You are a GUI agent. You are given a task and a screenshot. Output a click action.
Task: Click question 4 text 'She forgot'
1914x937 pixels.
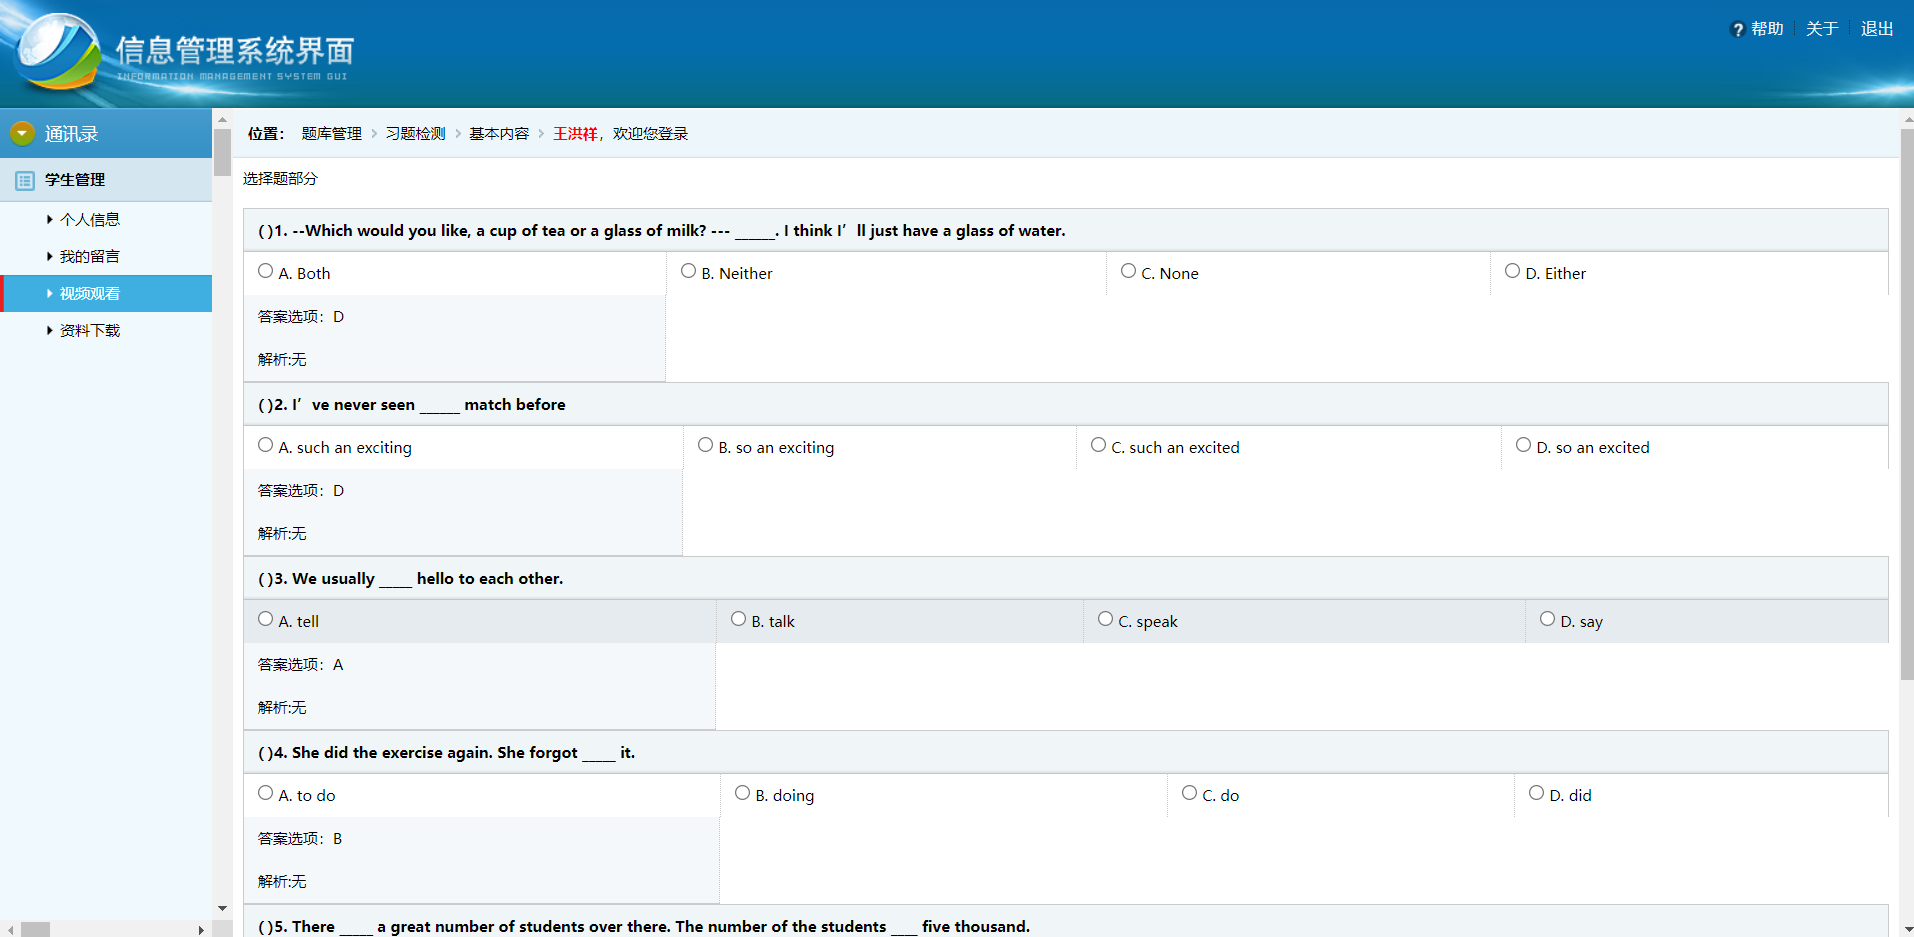pos(447,752)
